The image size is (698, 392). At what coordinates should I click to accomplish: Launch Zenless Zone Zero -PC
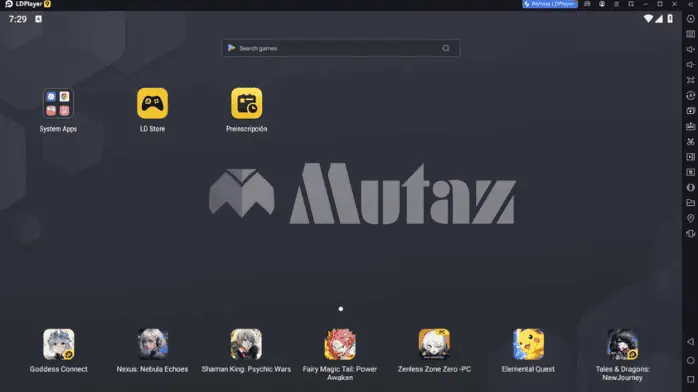(x=434, y=344)
